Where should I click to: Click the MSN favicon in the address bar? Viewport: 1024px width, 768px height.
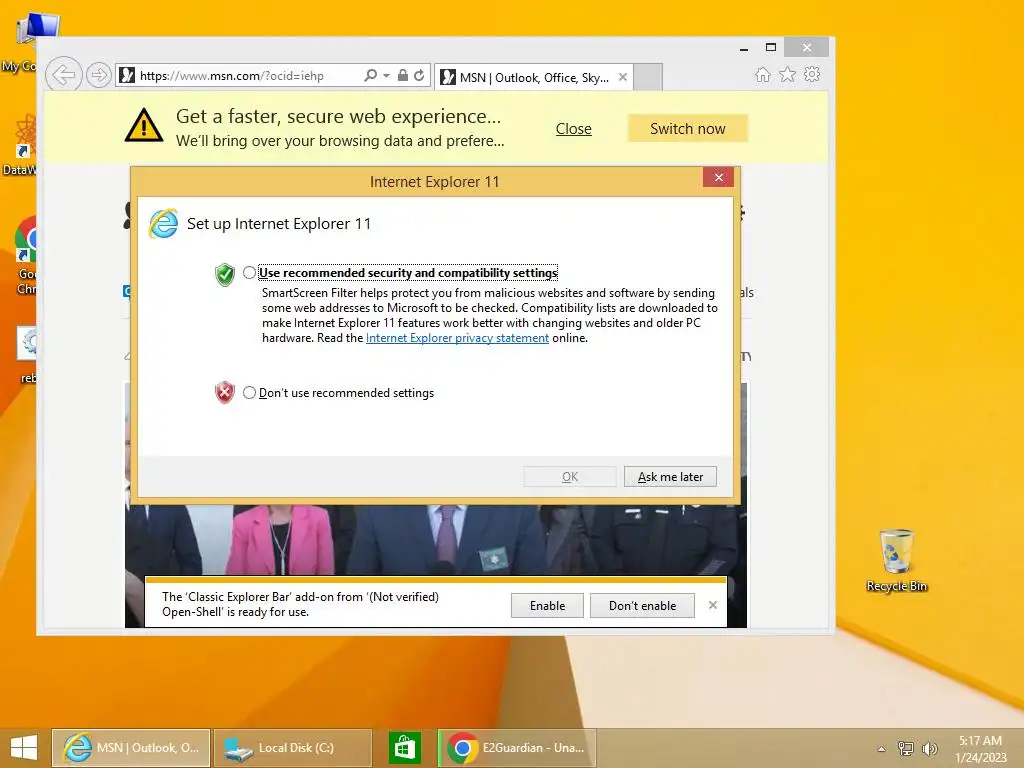pyautogui.click(x=127, y=75)
